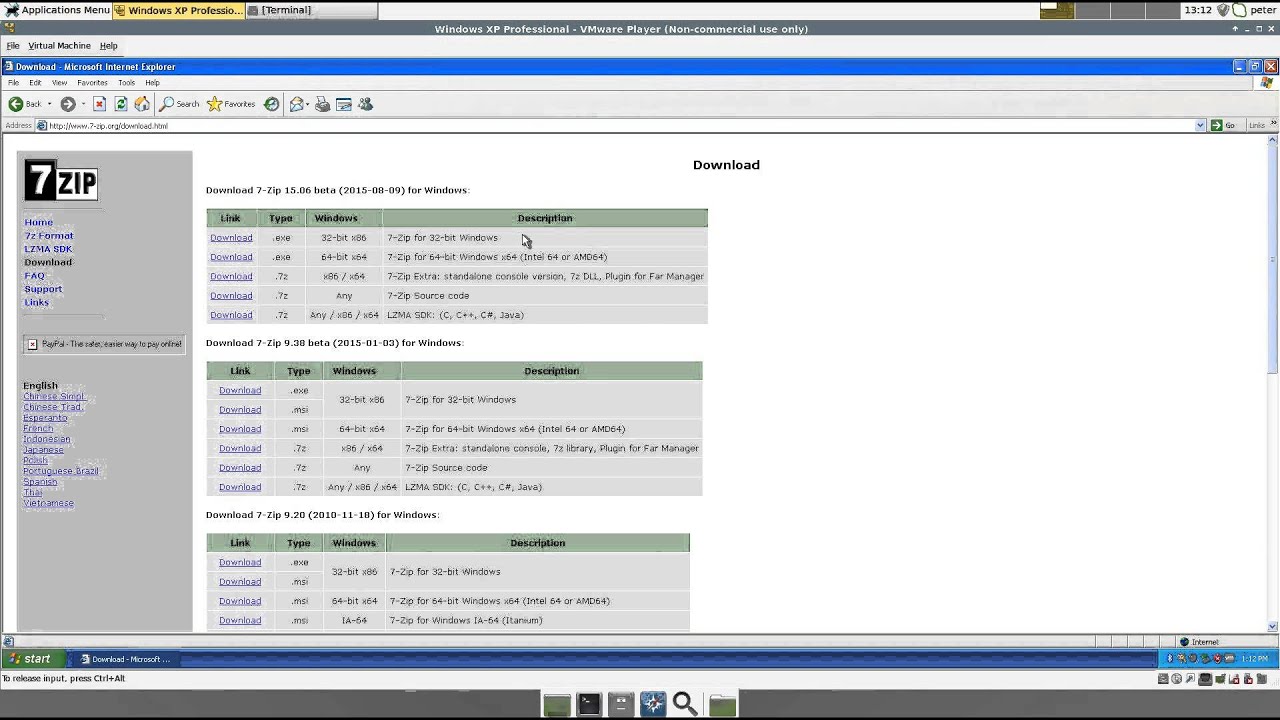Open the IE File menu
The width and height of the screenshot is (1280, 720).
(x=13, y=83)
